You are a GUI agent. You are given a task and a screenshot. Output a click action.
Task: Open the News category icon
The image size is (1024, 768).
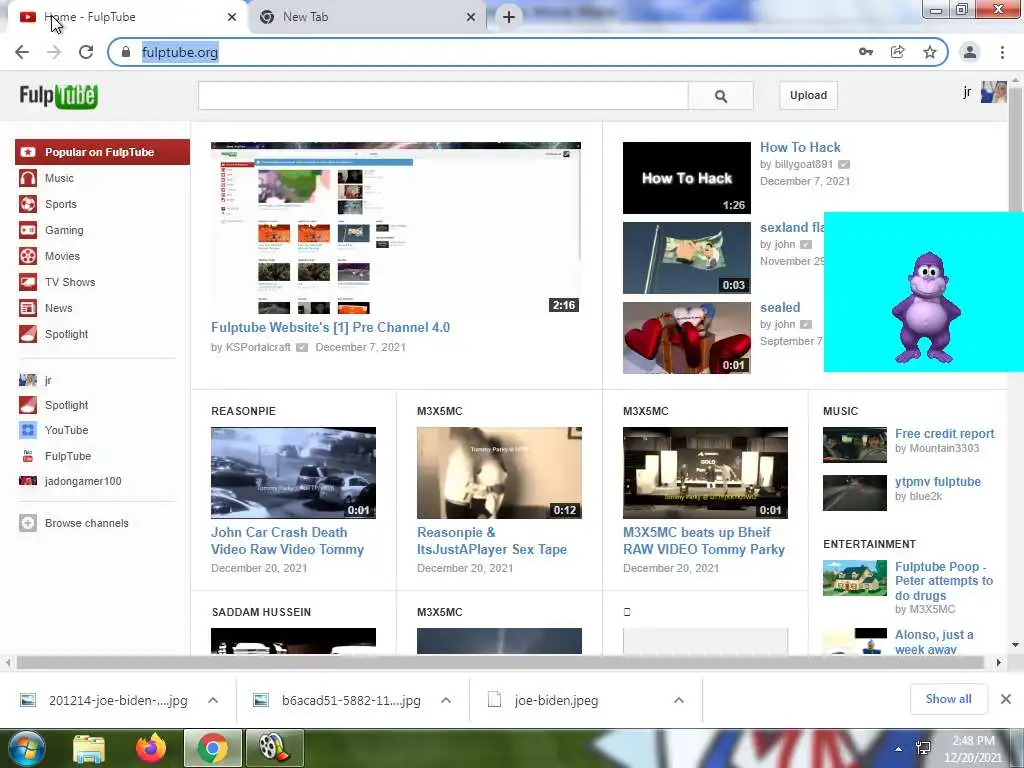tap(27, 308)
